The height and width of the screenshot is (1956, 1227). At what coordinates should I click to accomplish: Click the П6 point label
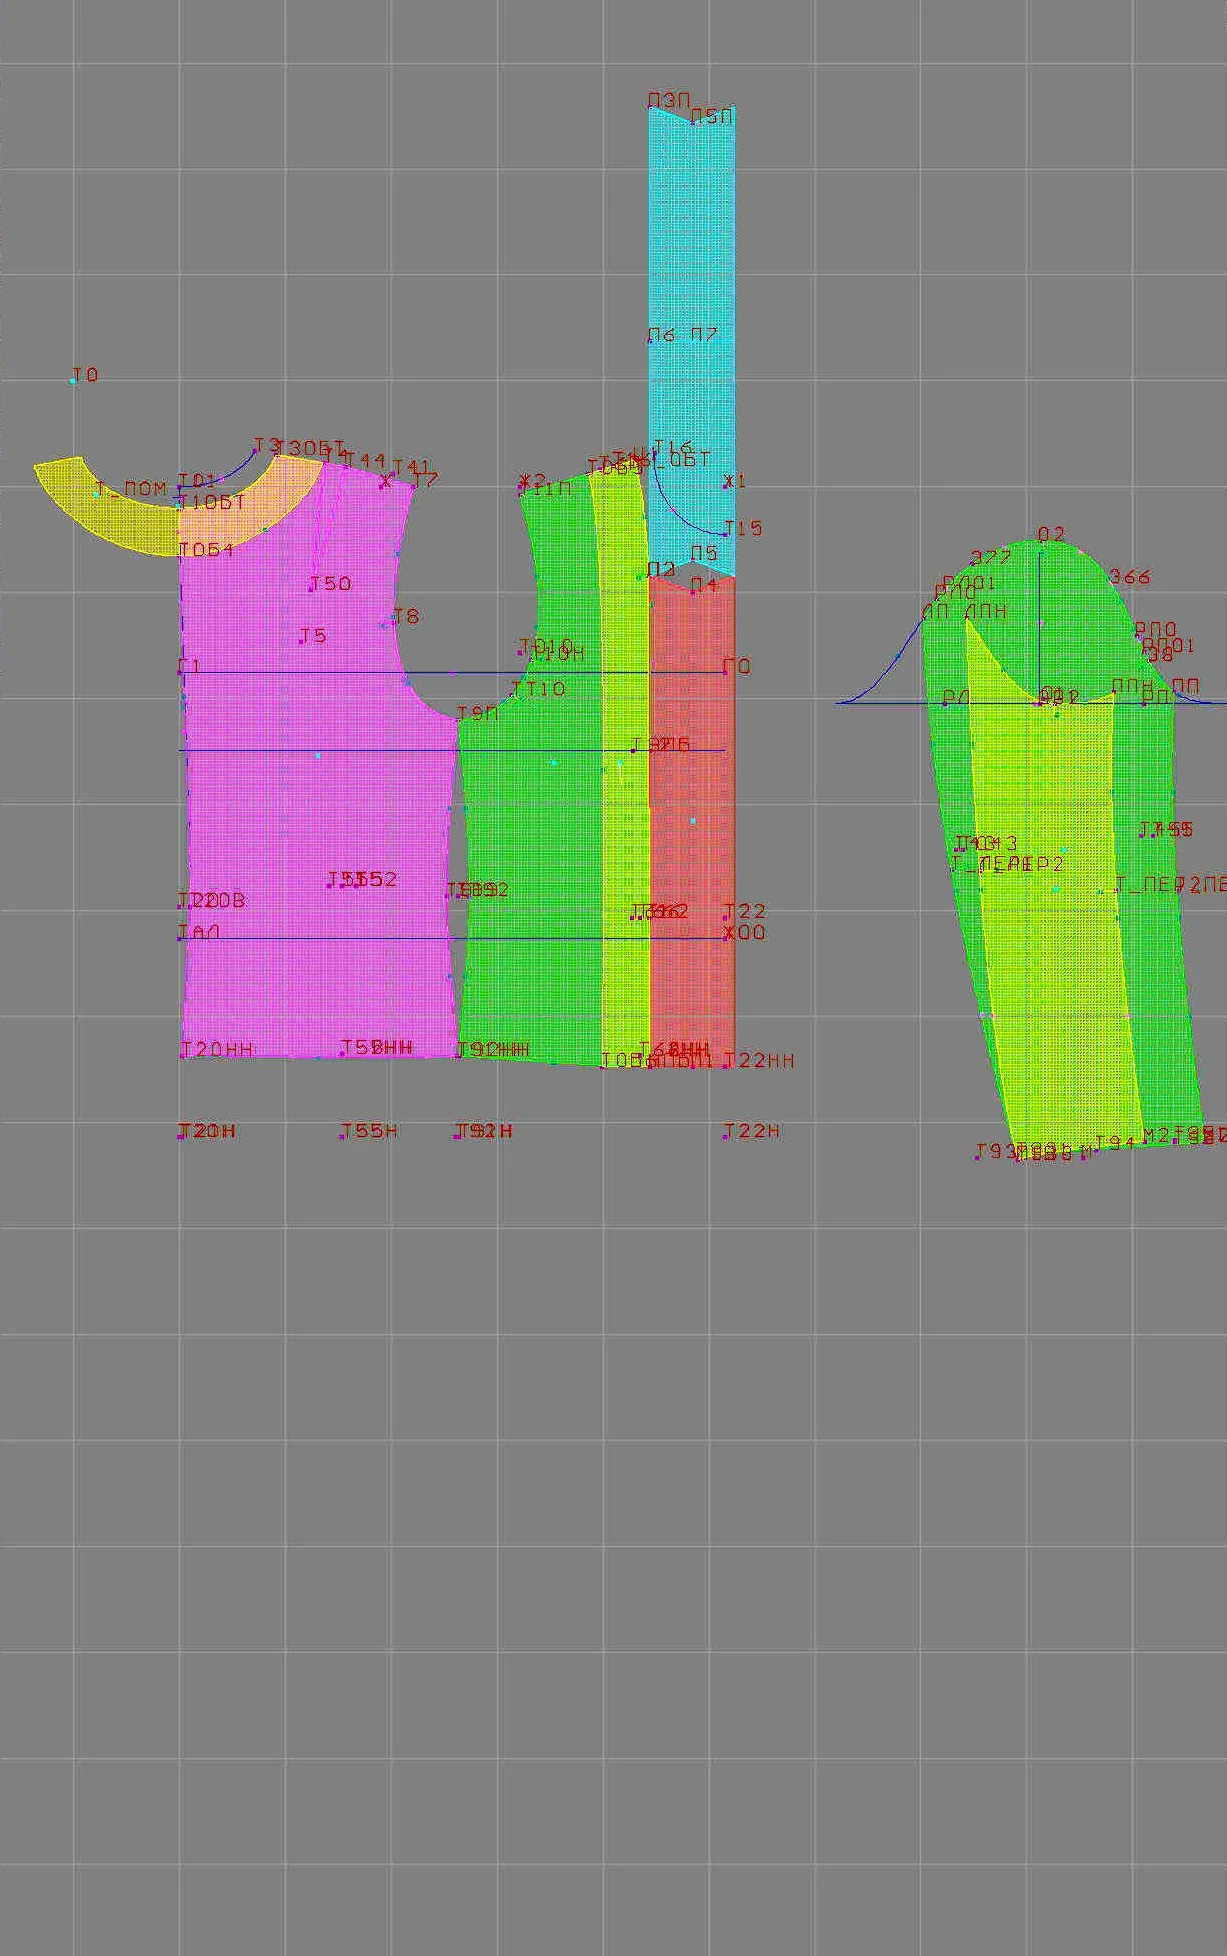tap(661, 334)
